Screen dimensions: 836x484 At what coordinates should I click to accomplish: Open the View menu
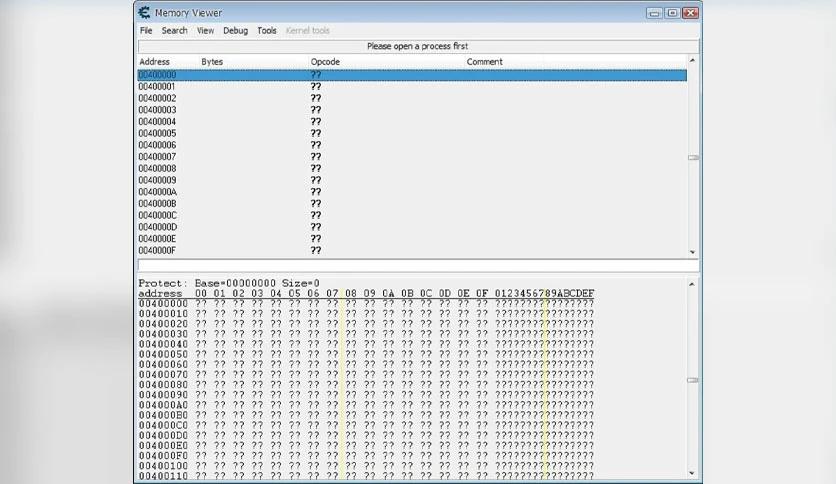[205, 31]
